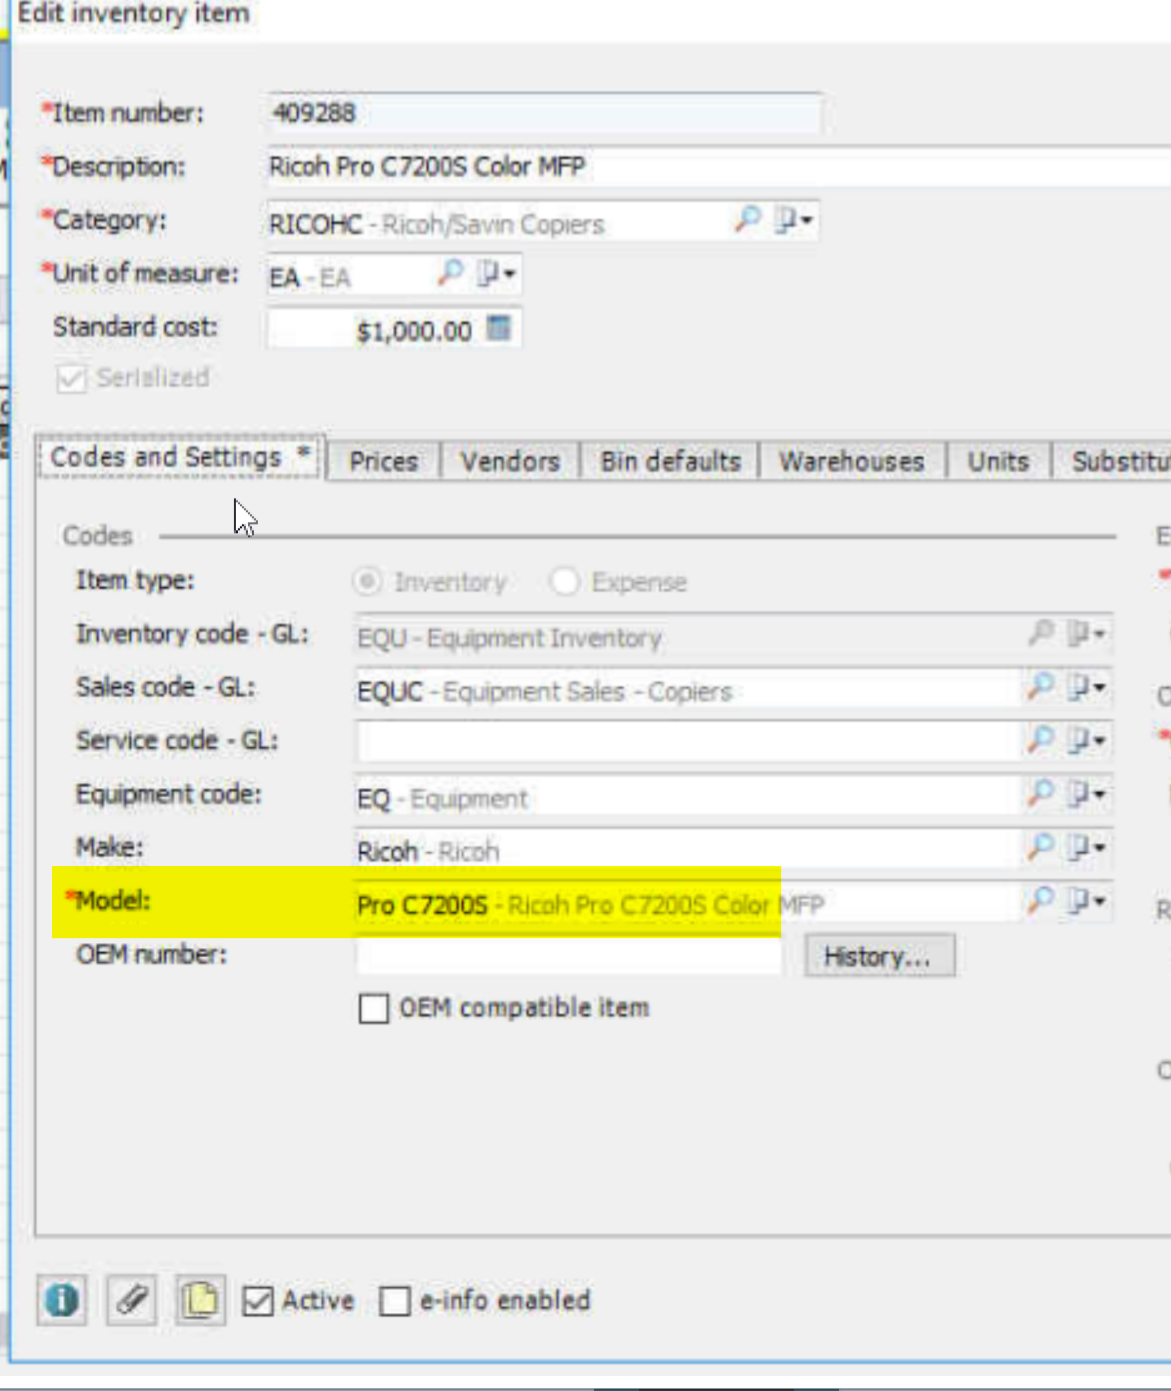1171x1391 pixels.
Task: Open Model lookup magnifier icon
Action: [x=1041, y=901]
